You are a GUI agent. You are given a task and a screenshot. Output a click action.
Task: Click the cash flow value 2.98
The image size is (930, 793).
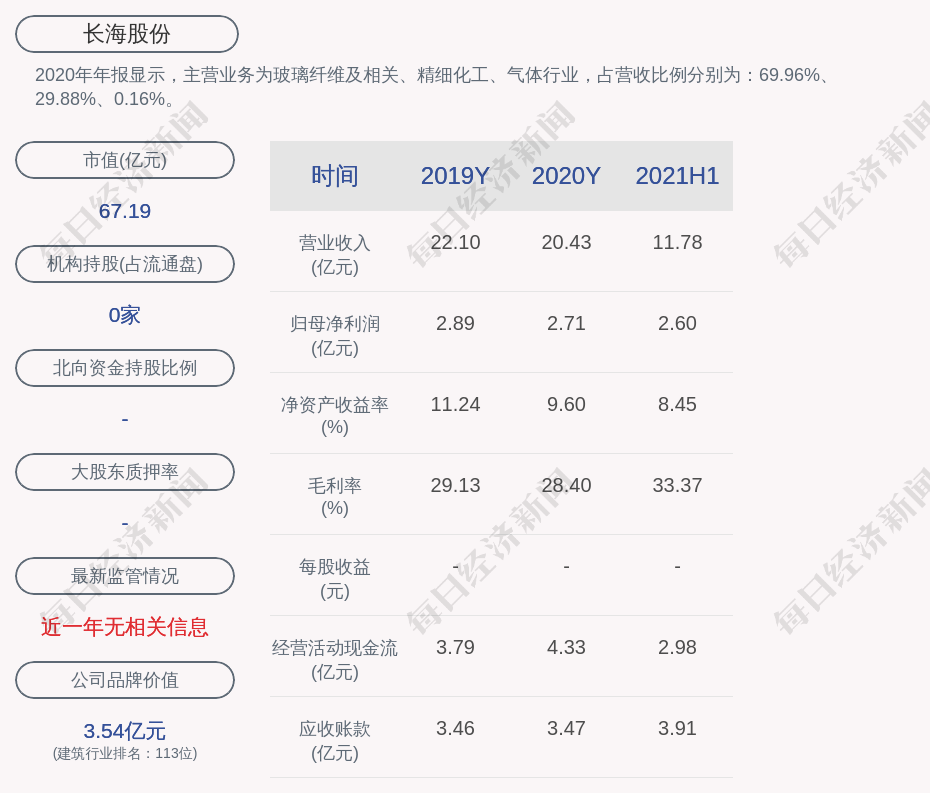pos(677,647)
